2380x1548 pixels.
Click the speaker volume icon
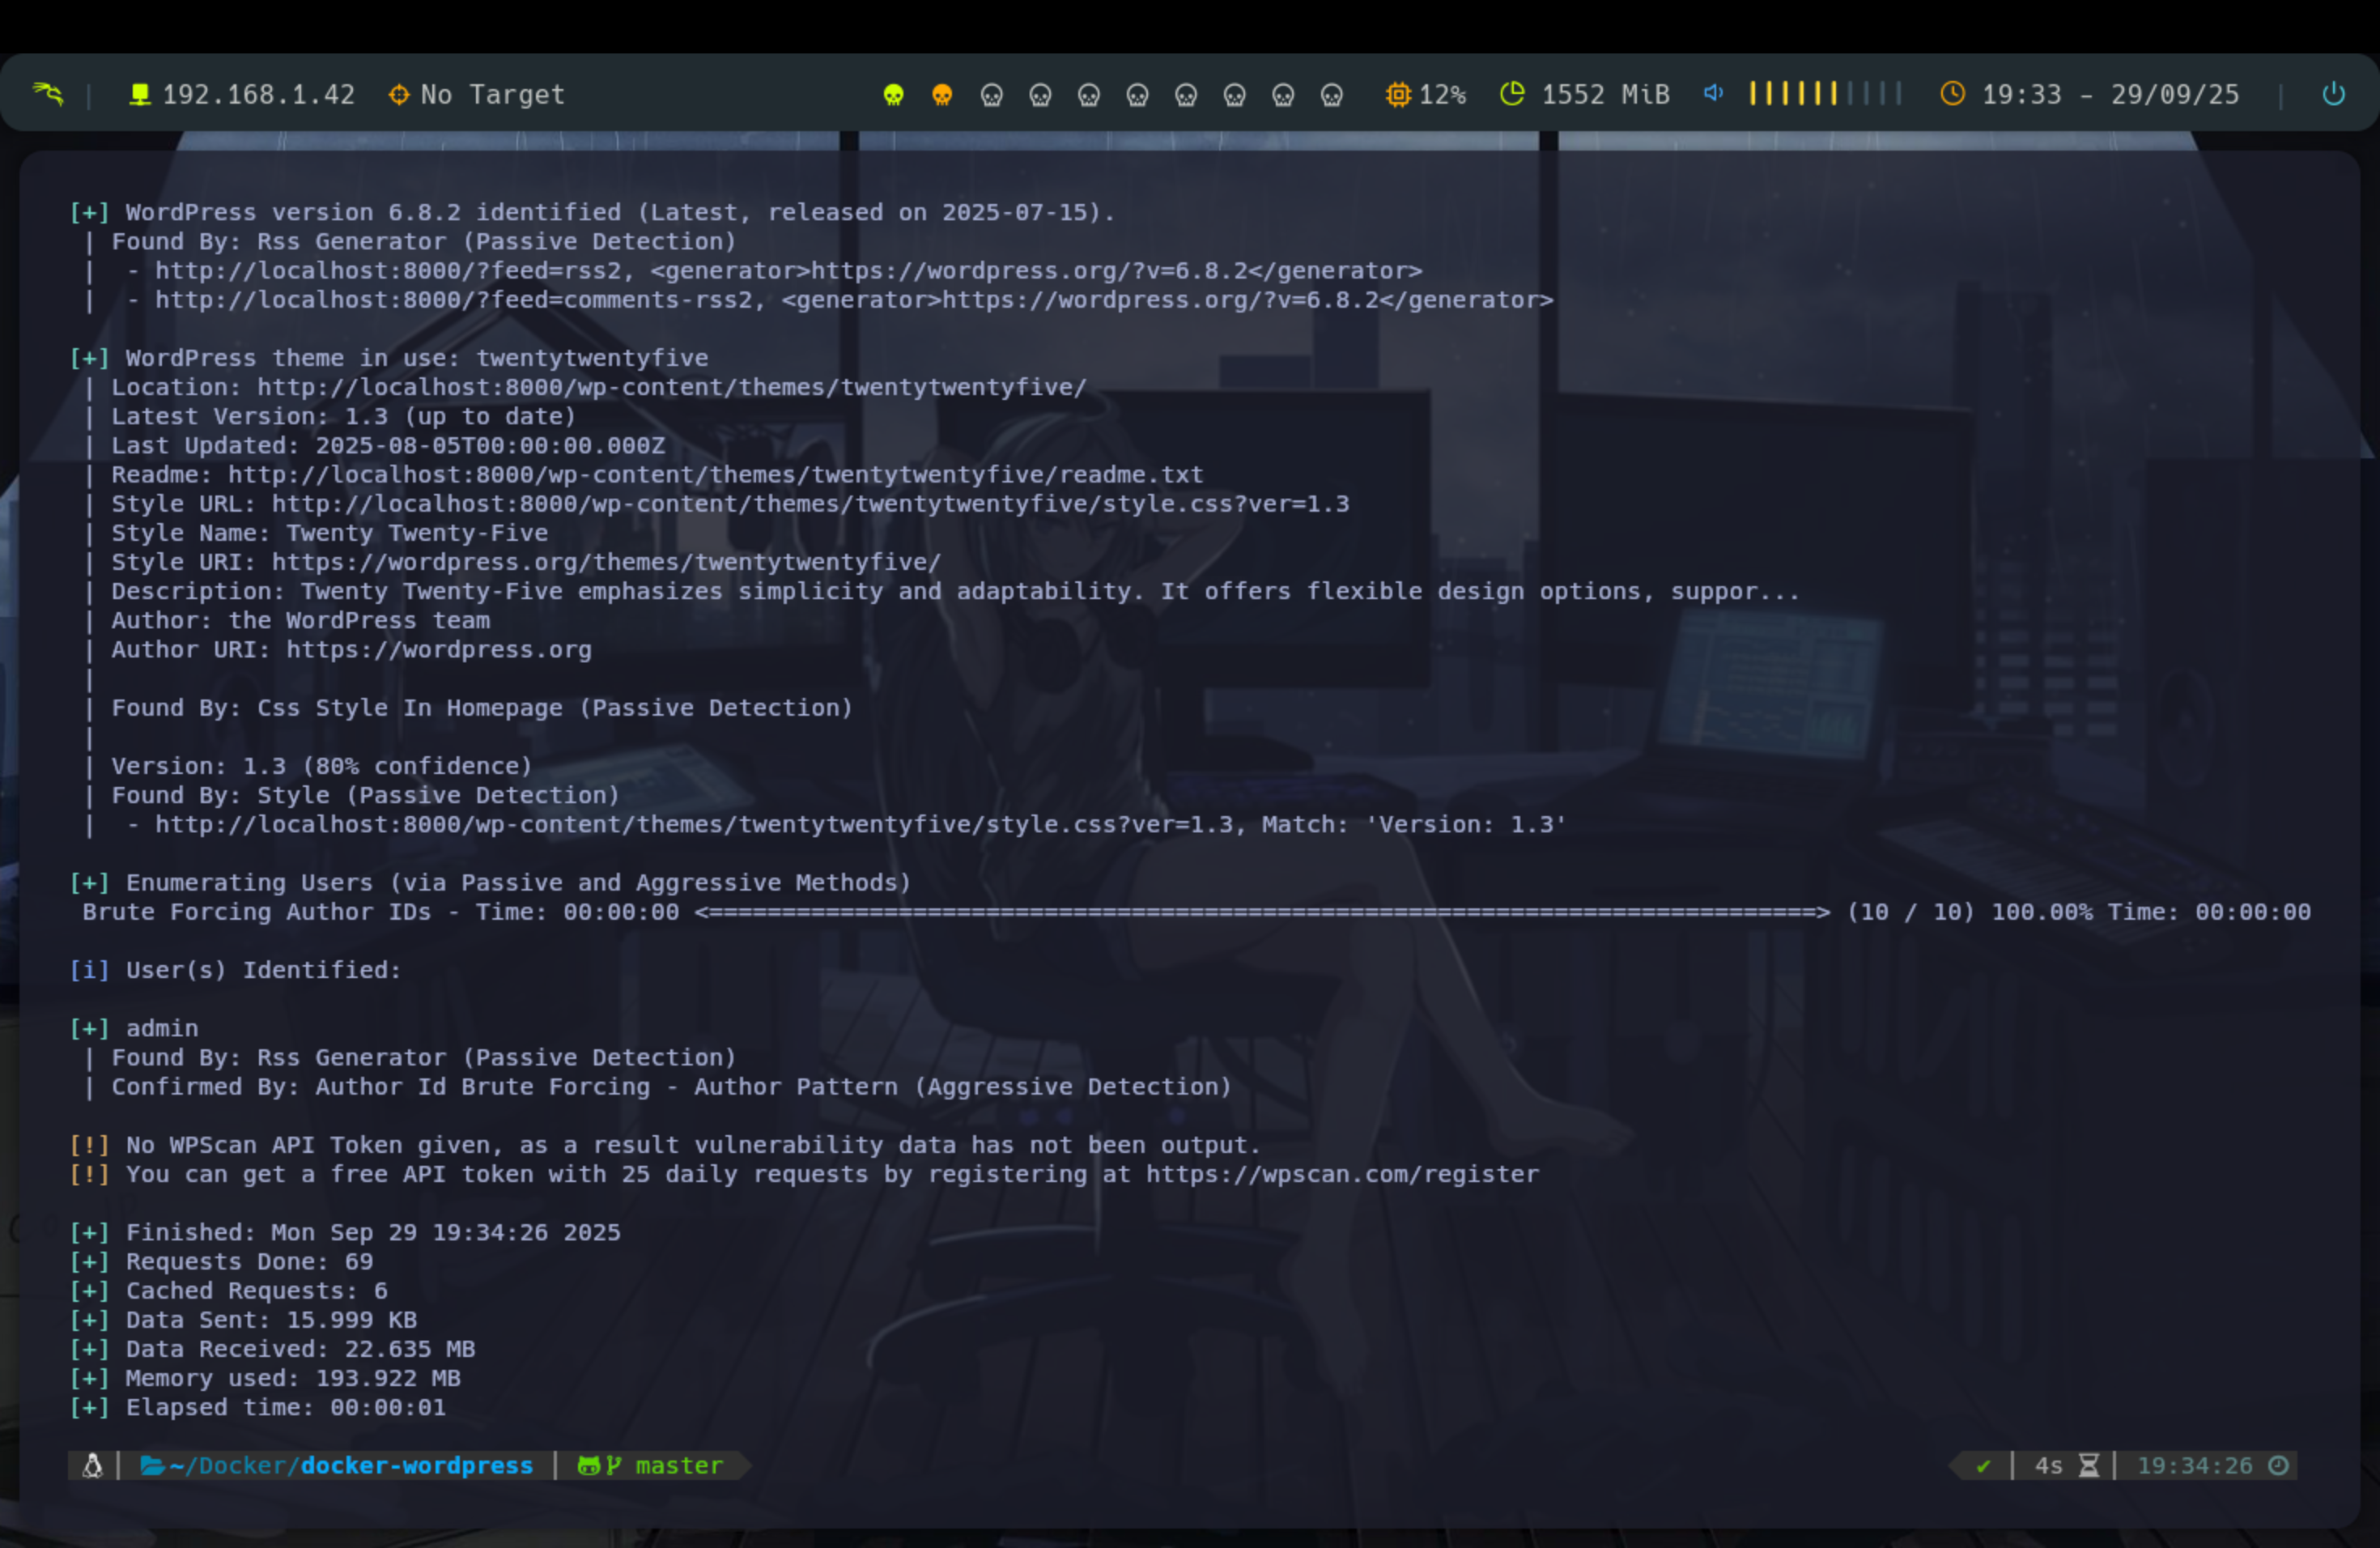1713,93
